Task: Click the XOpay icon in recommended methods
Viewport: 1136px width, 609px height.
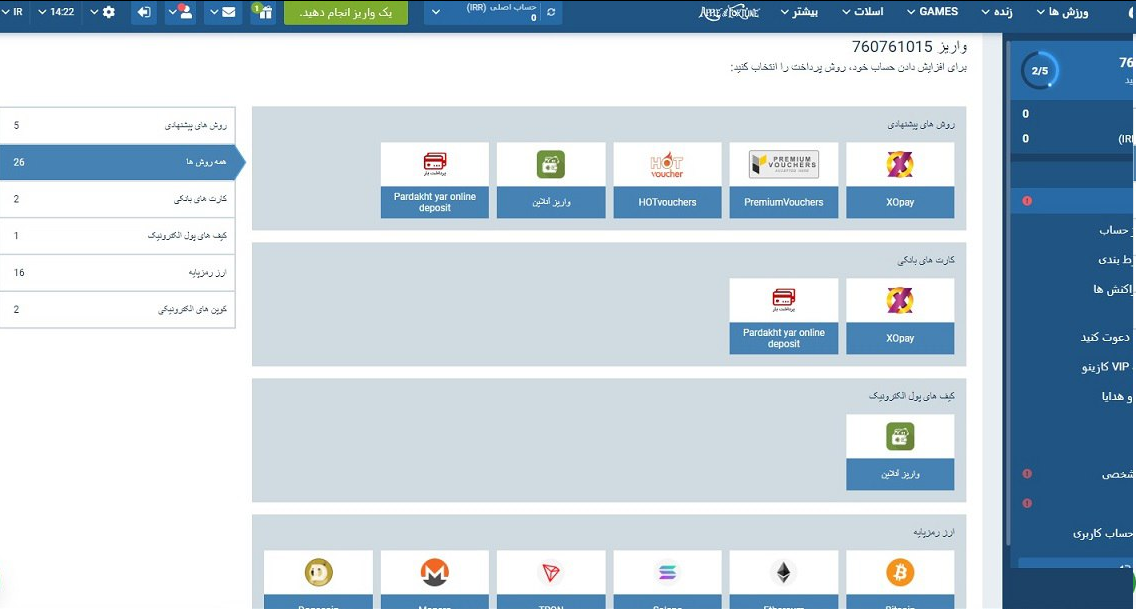Action: 899,165
